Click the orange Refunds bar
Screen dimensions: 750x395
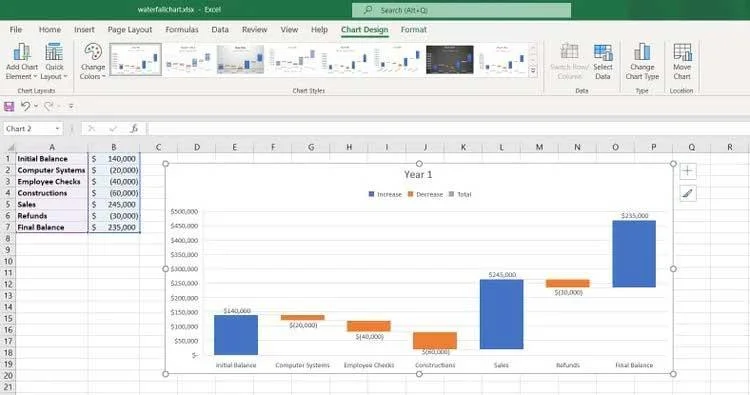pyautogui.click(x=568, y=283)
